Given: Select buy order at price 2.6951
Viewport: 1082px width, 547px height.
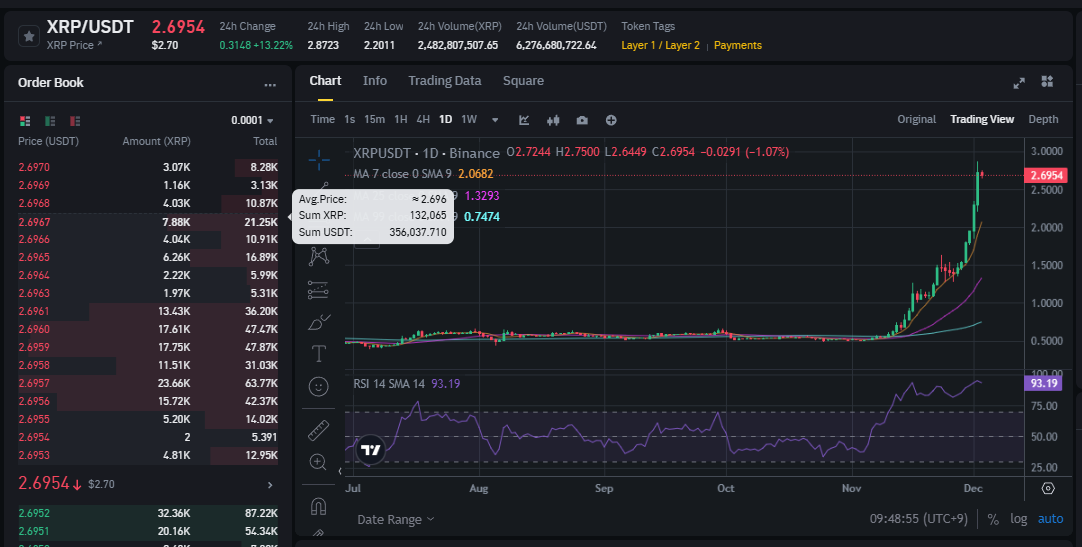Looking at the screenshot, I should coord(148,531).
